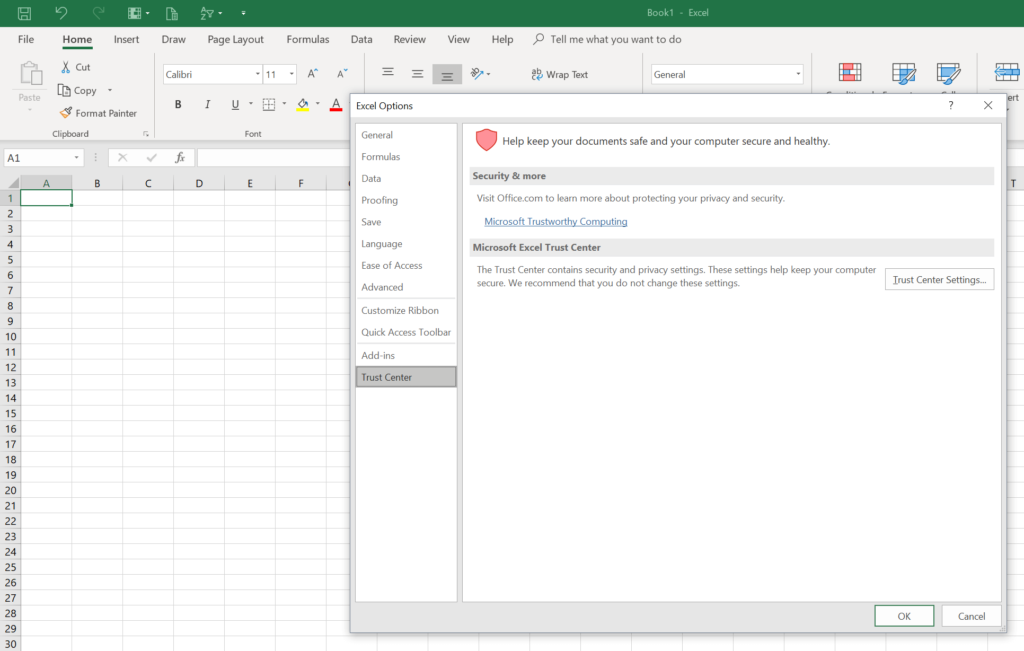
Task: Toggle Wrap Text
Action: click(x=560, y=74)
